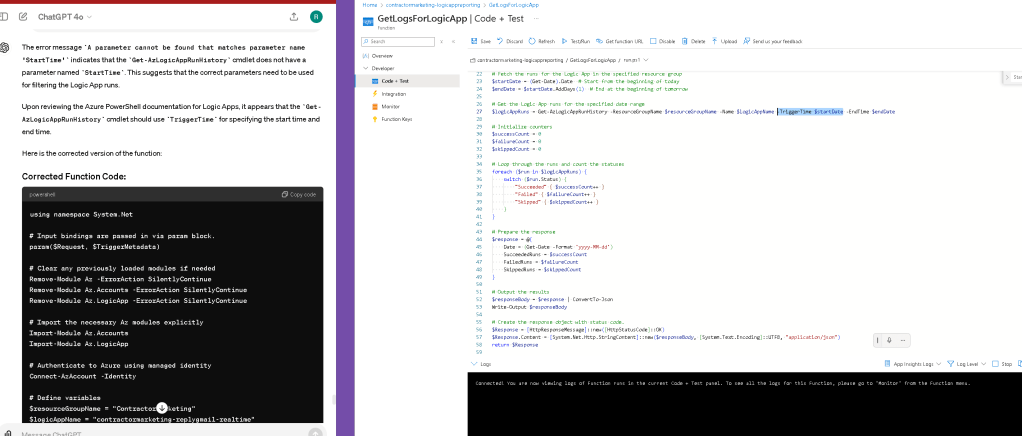The image size is (1022, 436).
Task: Open the App Insights Logs dropdown
Action: click(x=913, y=364)
